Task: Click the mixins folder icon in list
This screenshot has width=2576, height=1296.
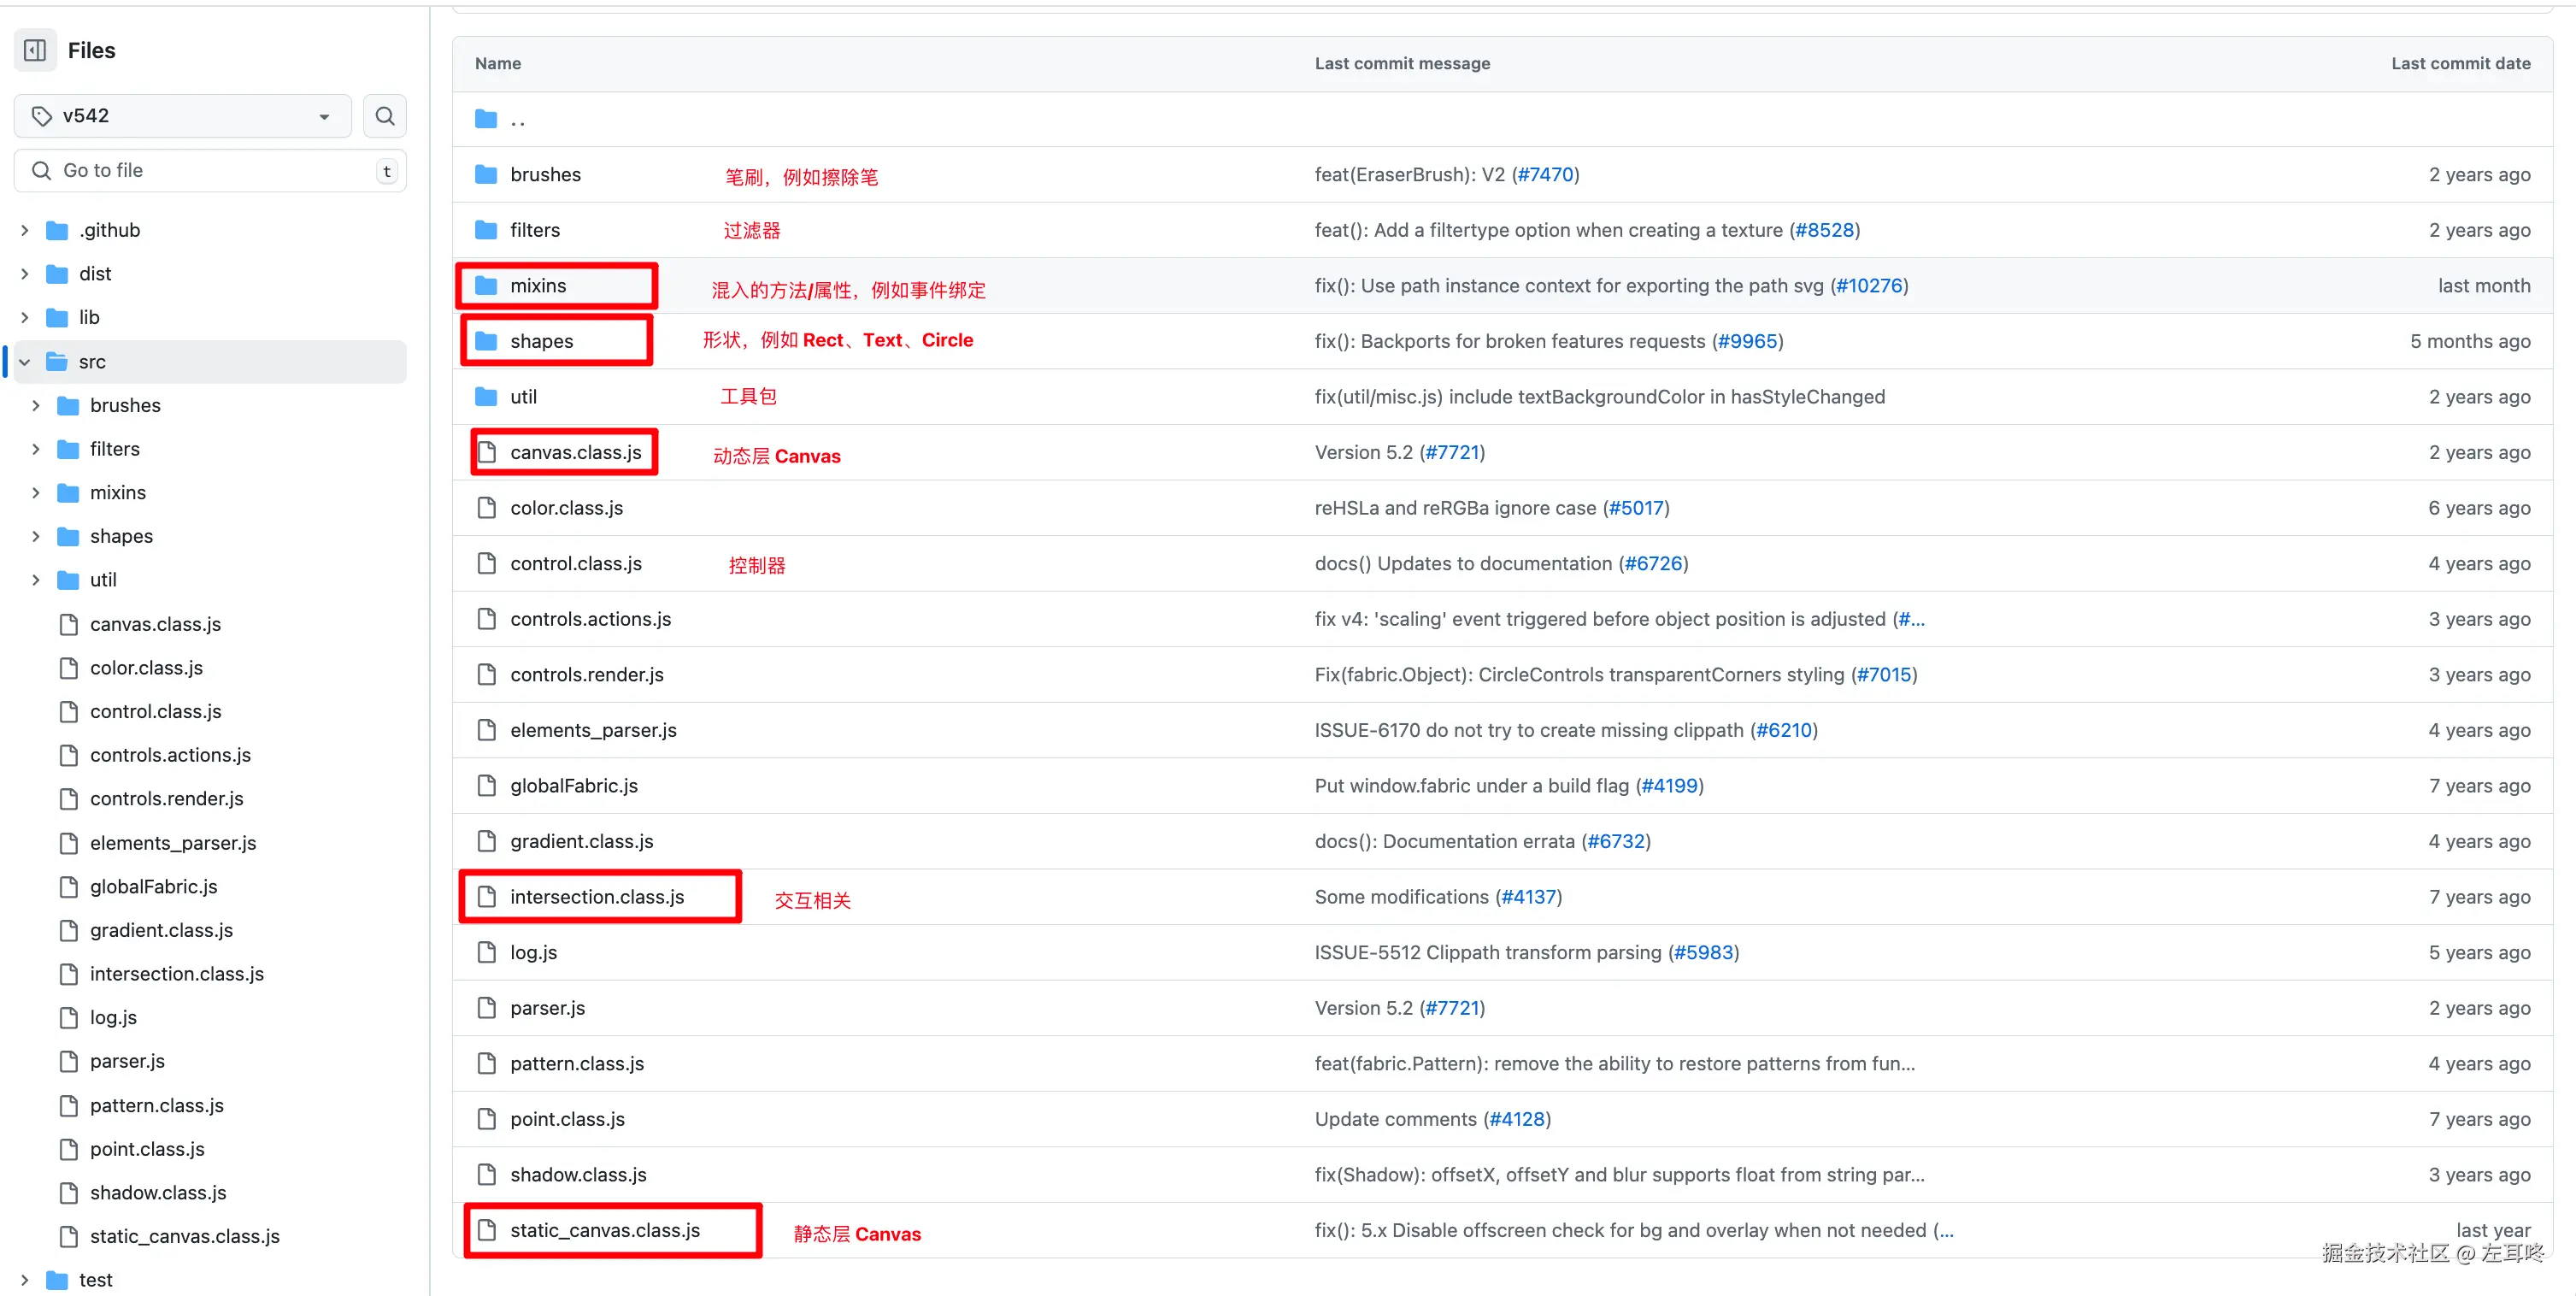Action: coord(486,286)
